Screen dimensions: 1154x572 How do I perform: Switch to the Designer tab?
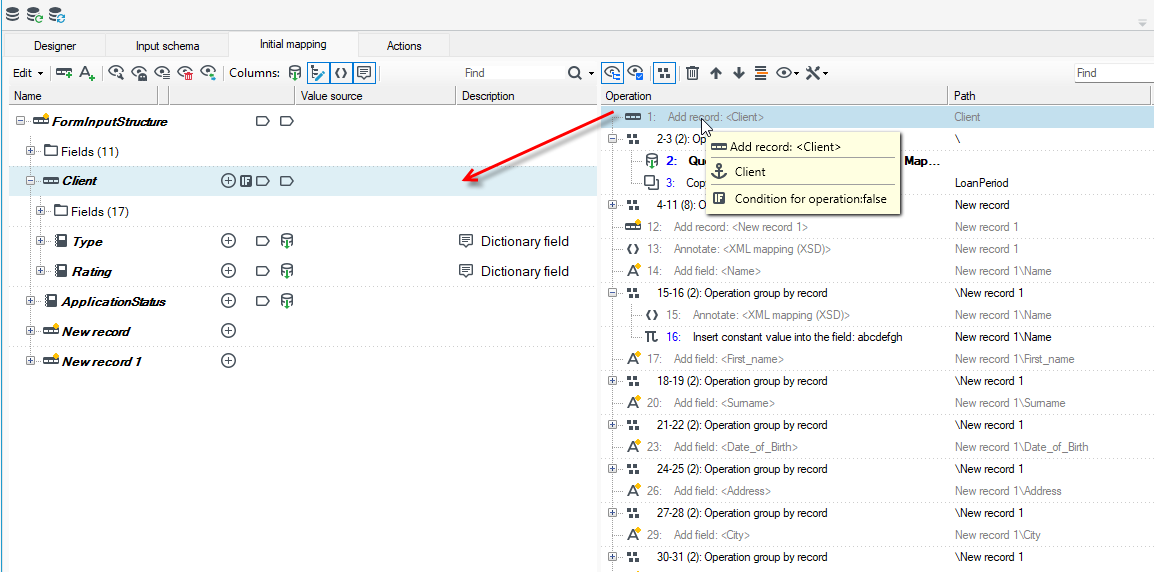[x=54, y=46]
